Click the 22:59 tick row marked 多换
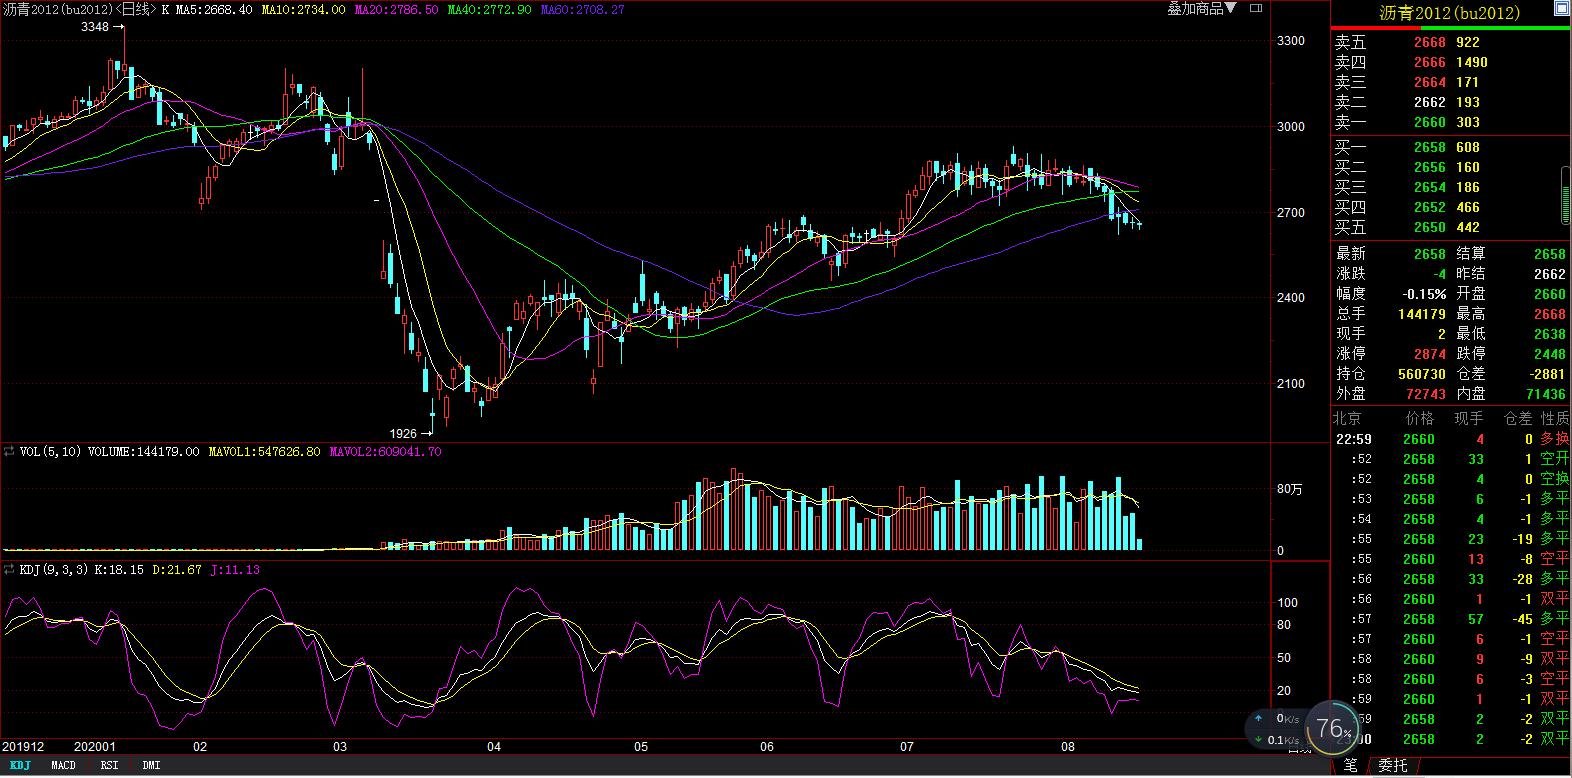 pyautogui.click(x=1452, y=439)
